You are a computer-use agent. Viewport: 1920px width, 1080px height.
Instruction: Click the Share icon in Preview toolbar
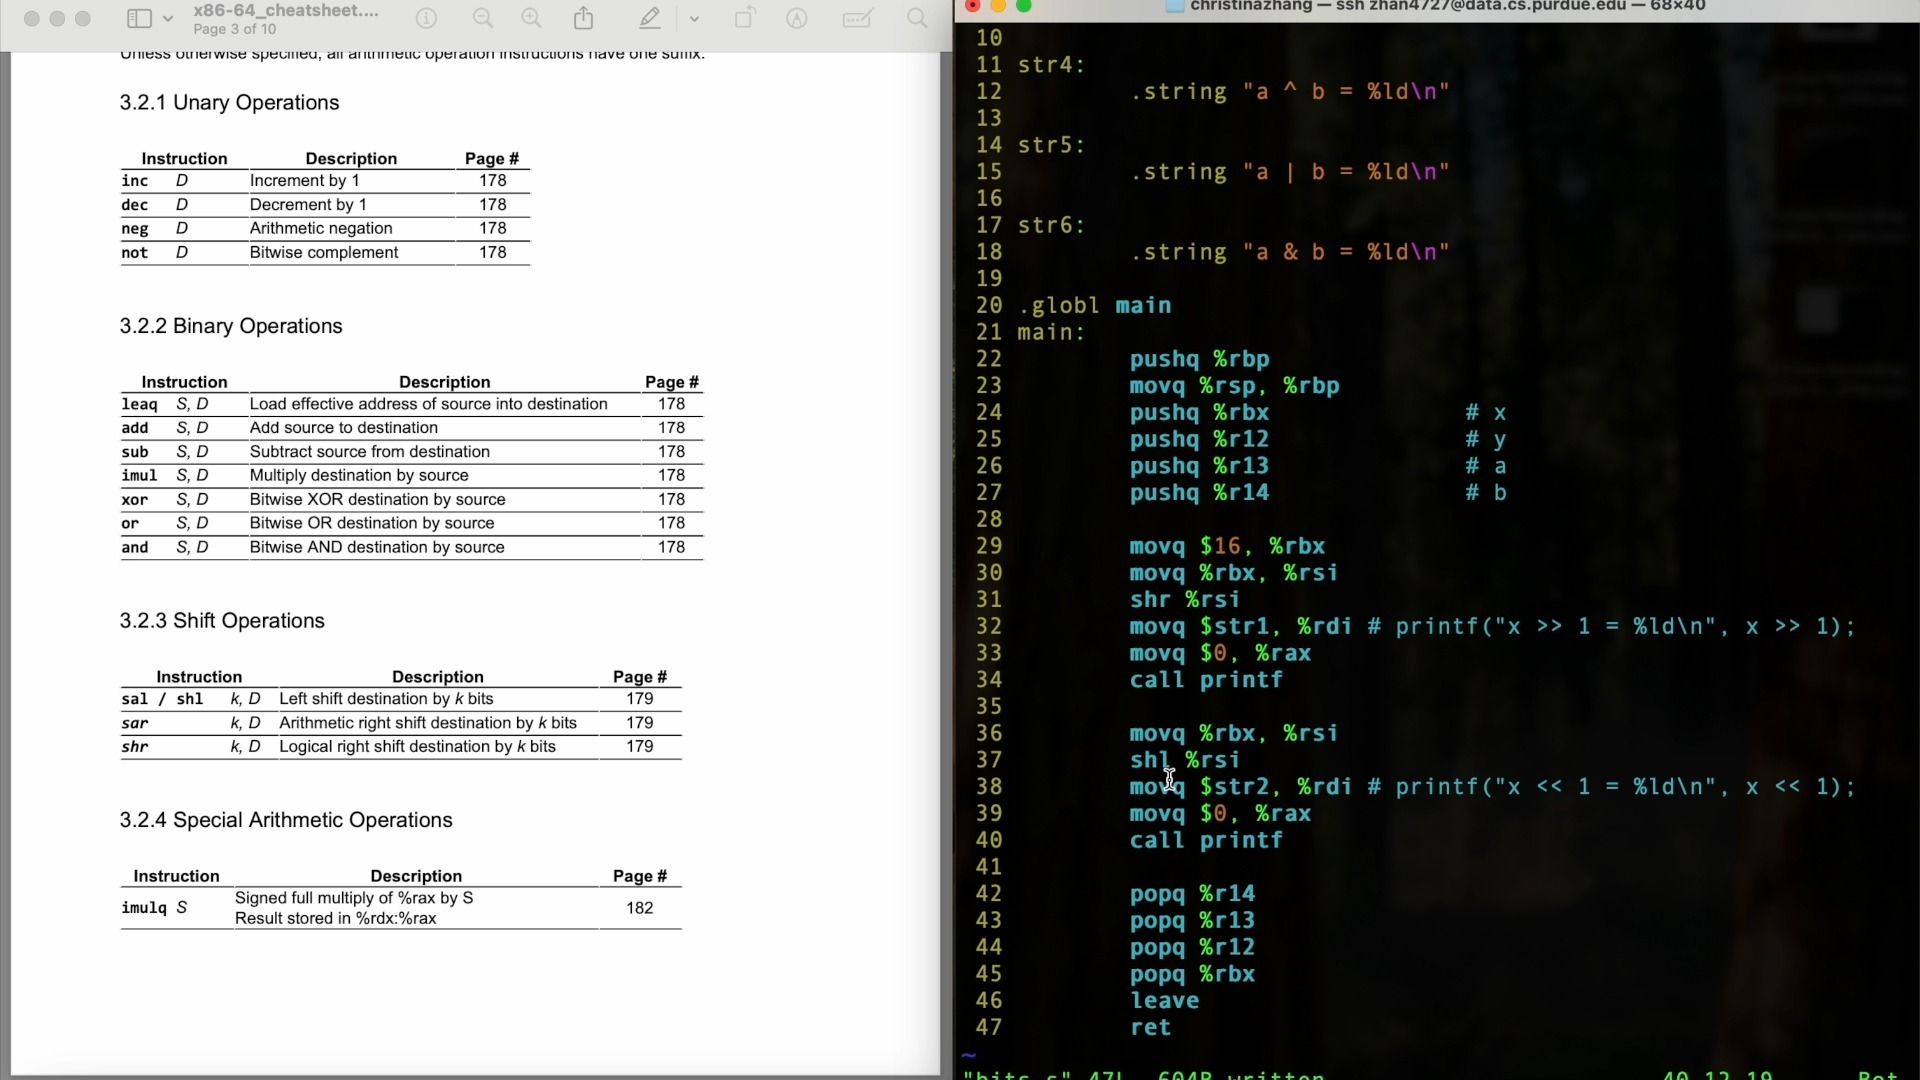[x=584, y=18]
